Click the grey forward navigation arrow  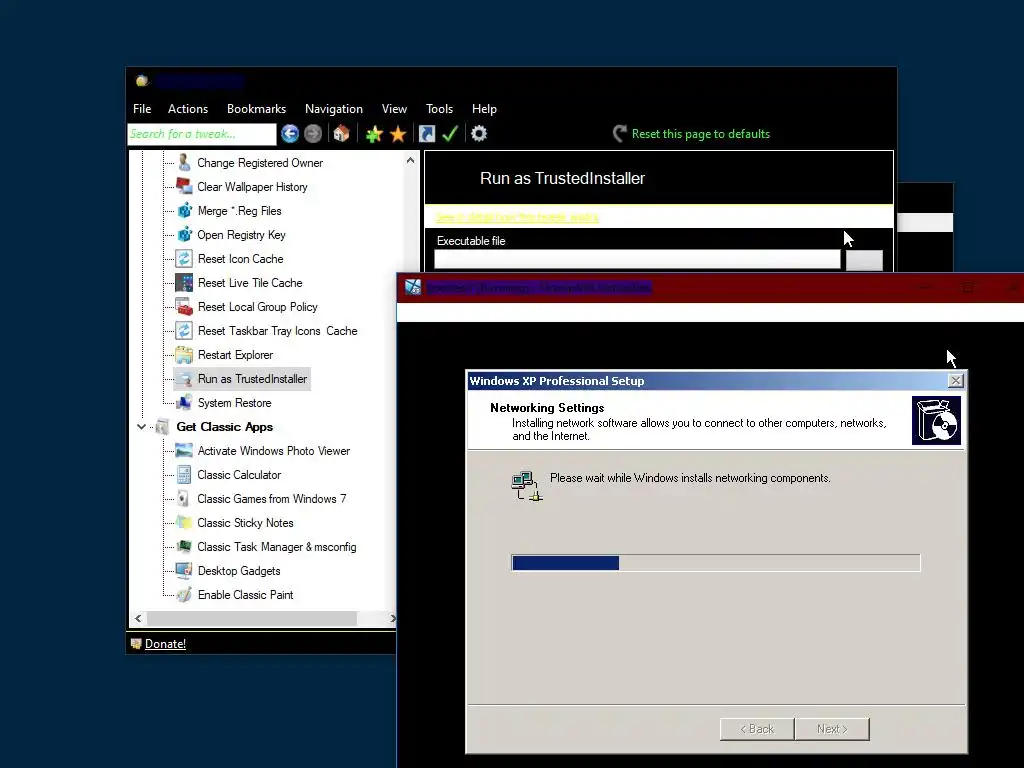313,134
